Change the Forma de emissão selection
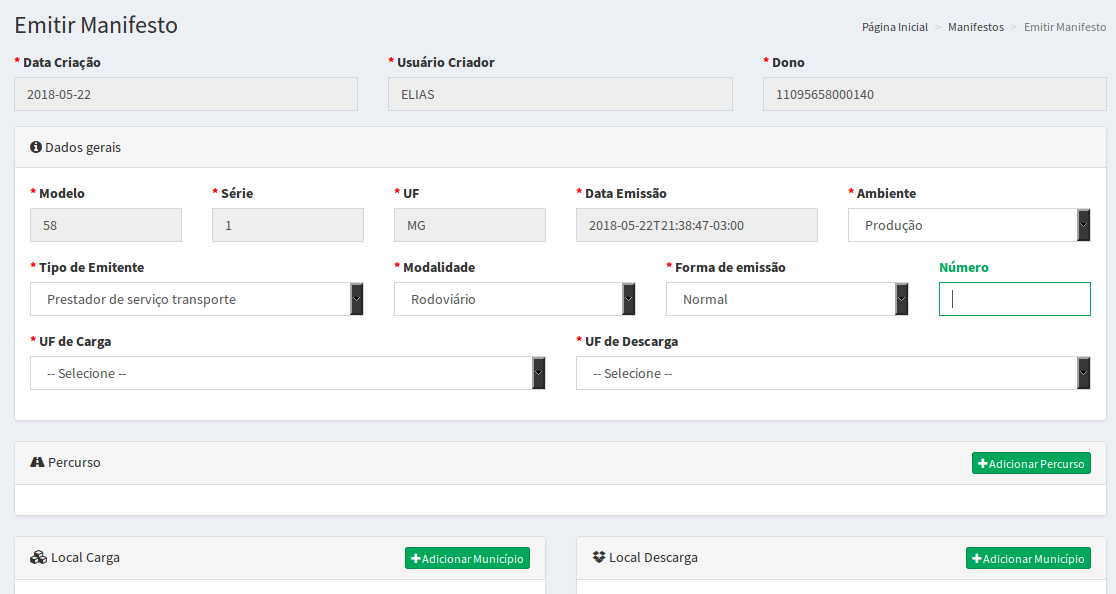 coord(787,299)
